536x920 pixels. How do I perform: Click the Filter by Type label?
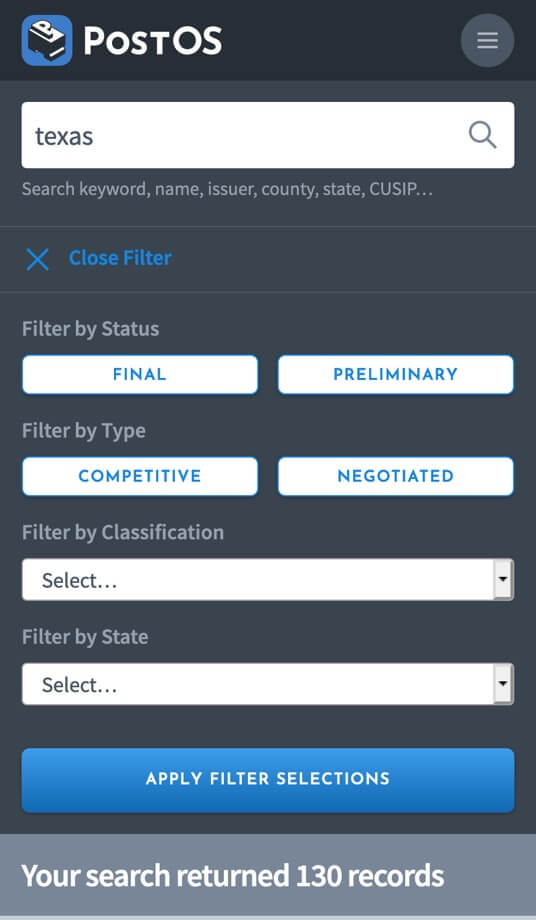tap(84, 431)
